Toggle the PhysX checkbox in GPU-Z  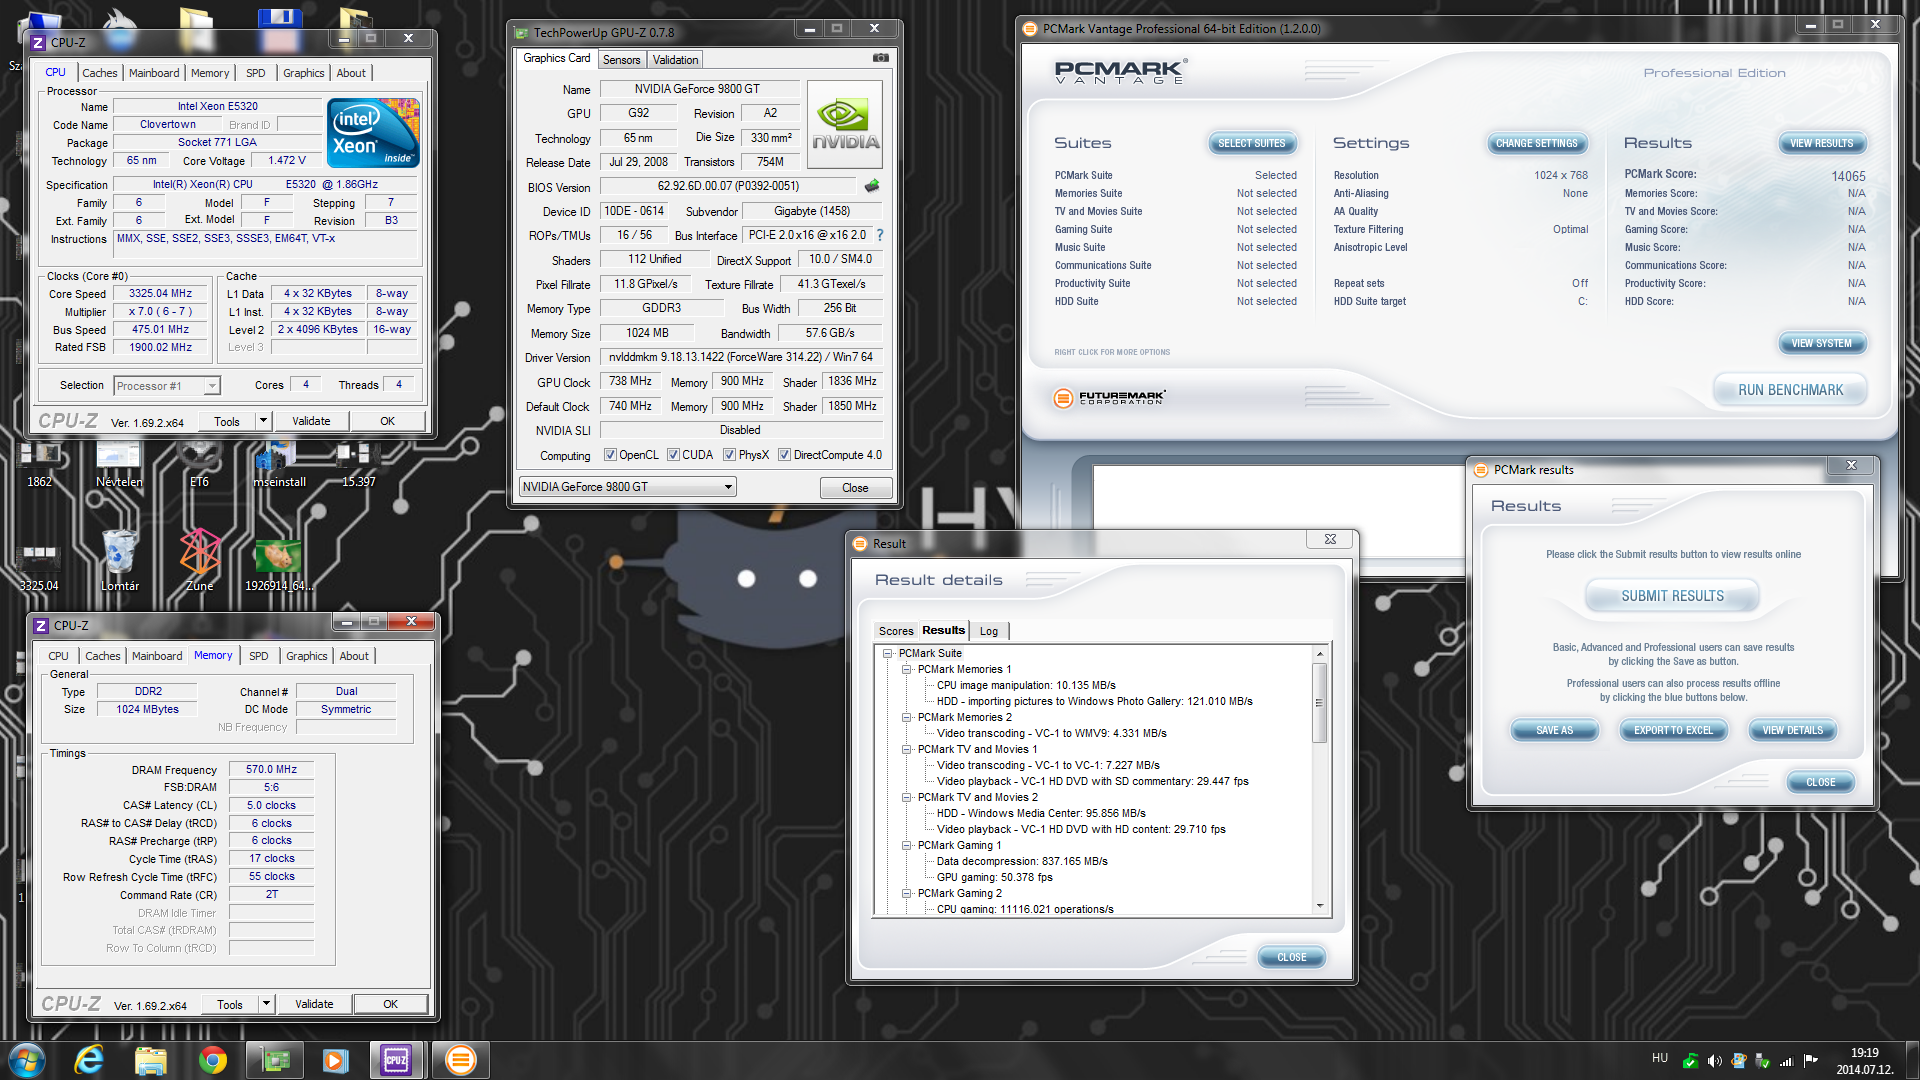729,455
